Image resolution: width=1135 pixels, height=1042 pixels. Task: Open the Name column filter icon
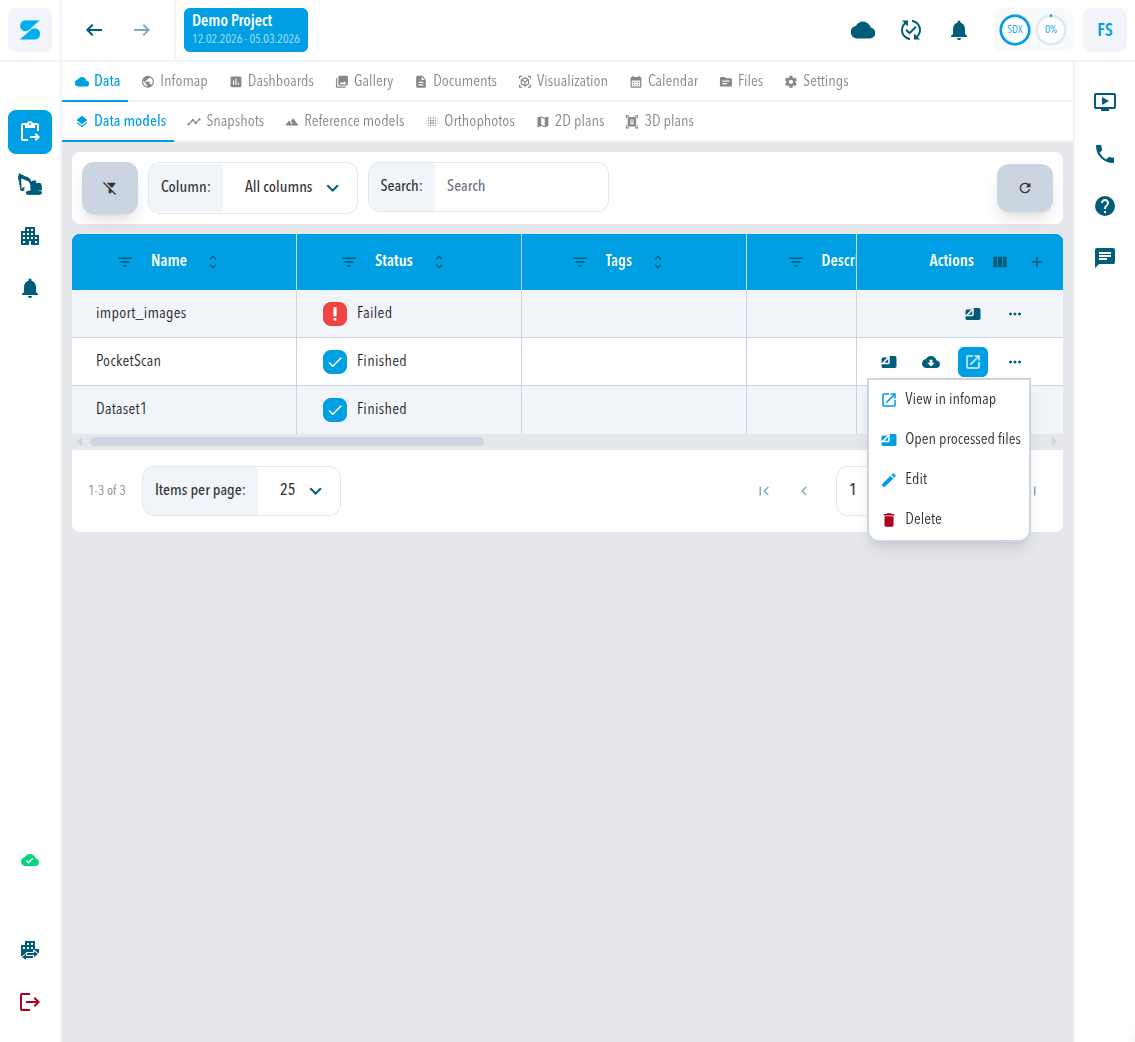click(125, 262)
